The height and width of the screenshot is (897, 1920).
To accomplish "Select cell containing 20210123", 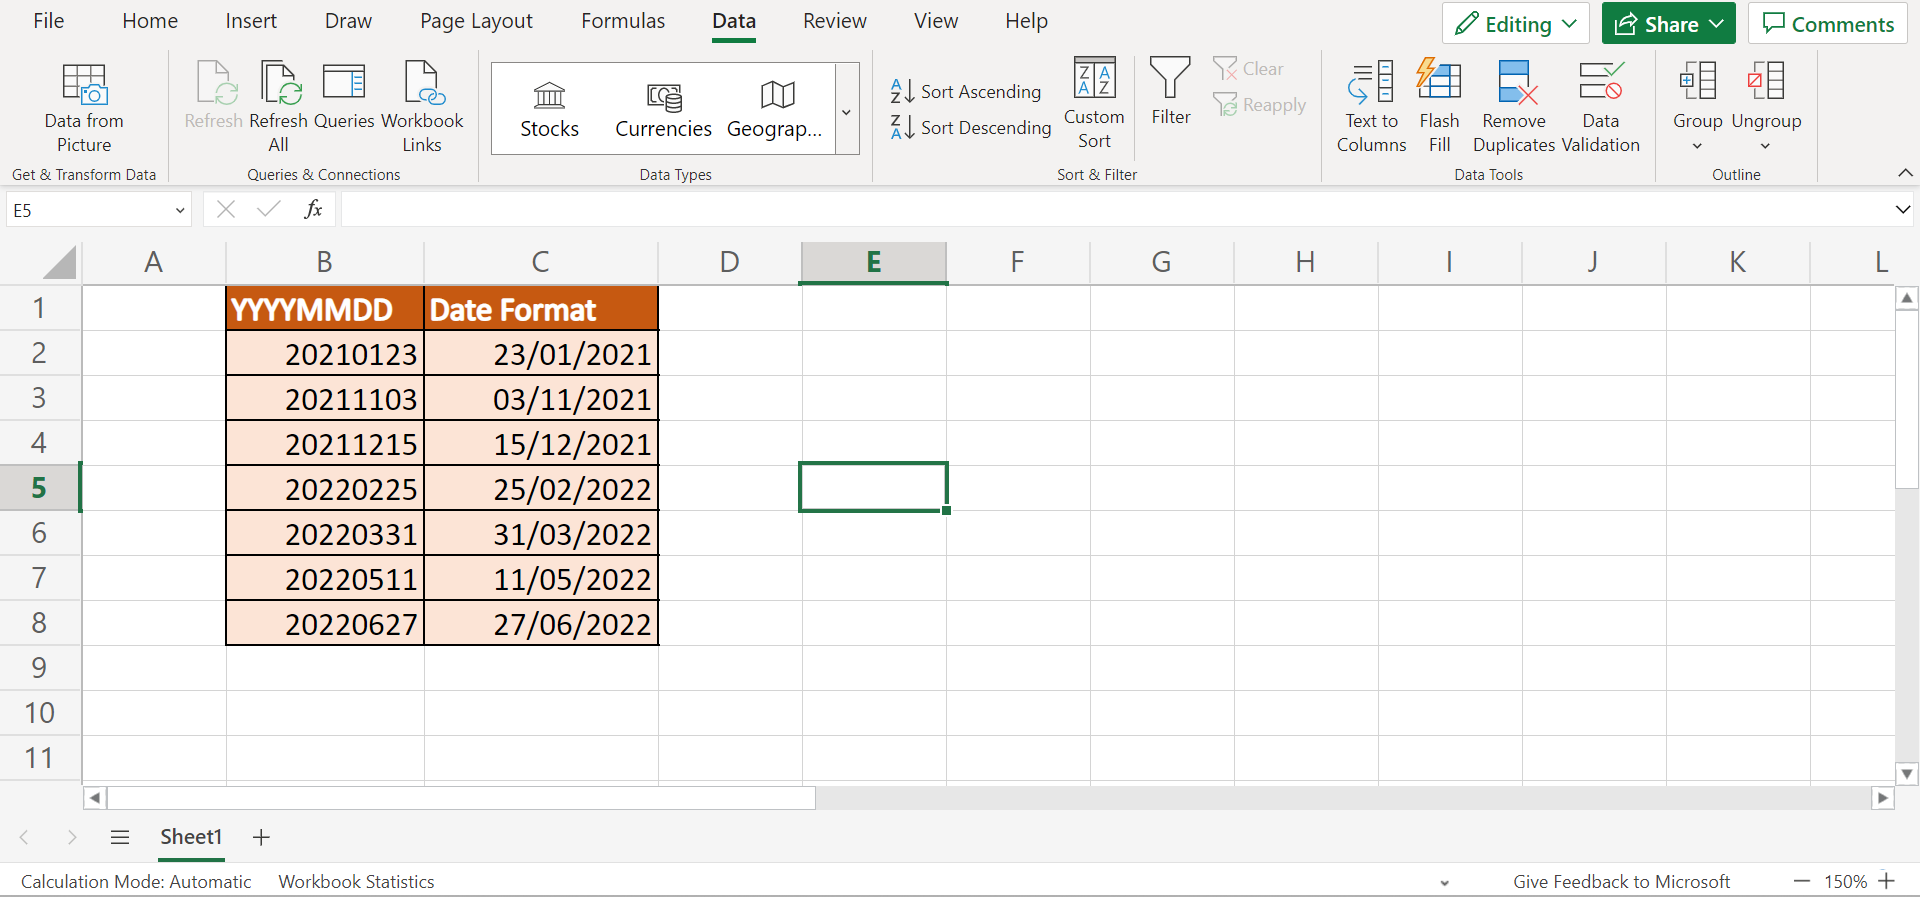I will click(x=325, y=354).
